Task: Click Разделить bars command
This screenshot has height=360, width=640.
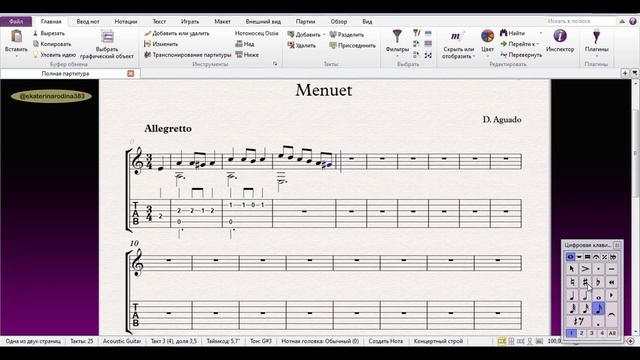Action: pyautogui.click(x=347, y=35)
